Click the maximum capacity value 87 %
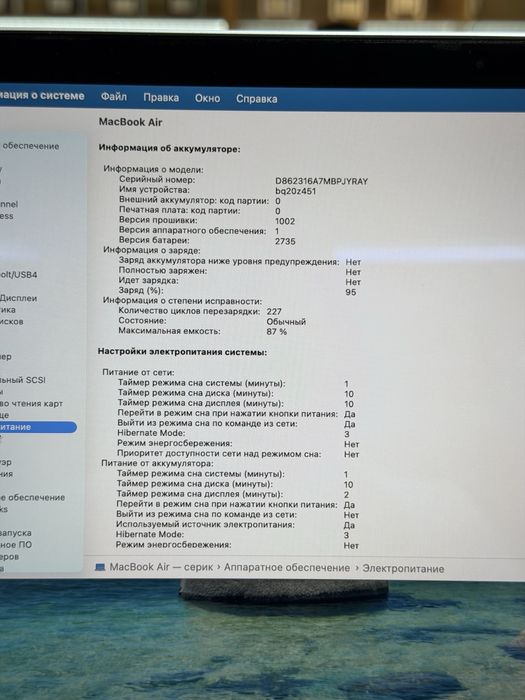 coord(277,332)
